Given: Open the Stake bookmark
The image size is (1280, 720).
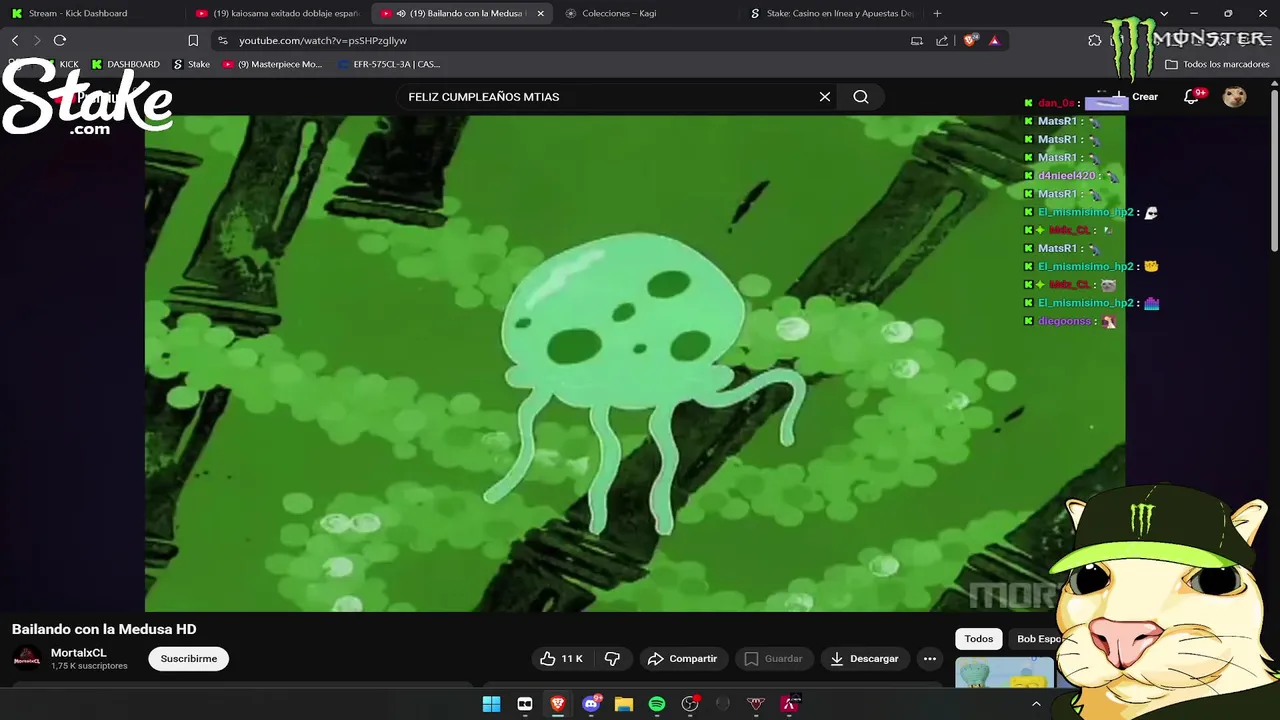Looking at the screenshot, I should coord(192,64).
